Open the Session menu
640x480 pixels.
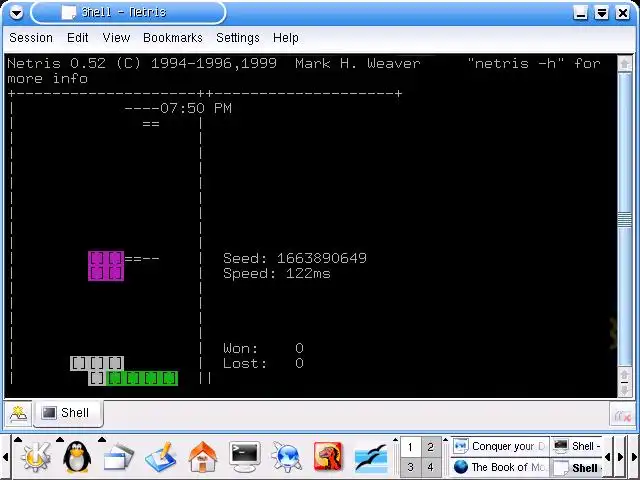31,38
